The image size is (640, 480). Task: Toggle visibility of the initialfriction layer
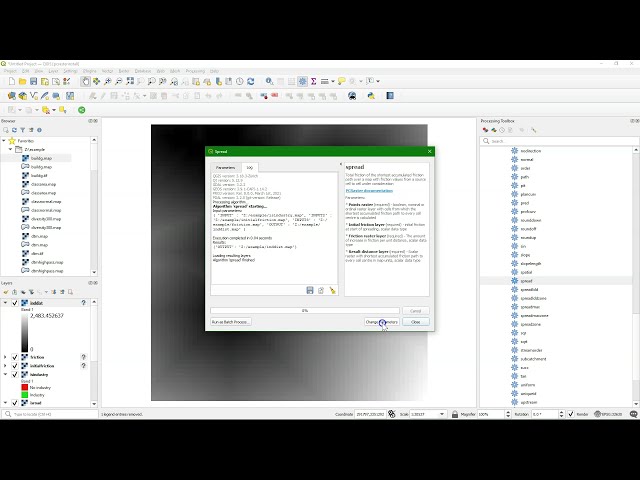click(x=15, y=366)
